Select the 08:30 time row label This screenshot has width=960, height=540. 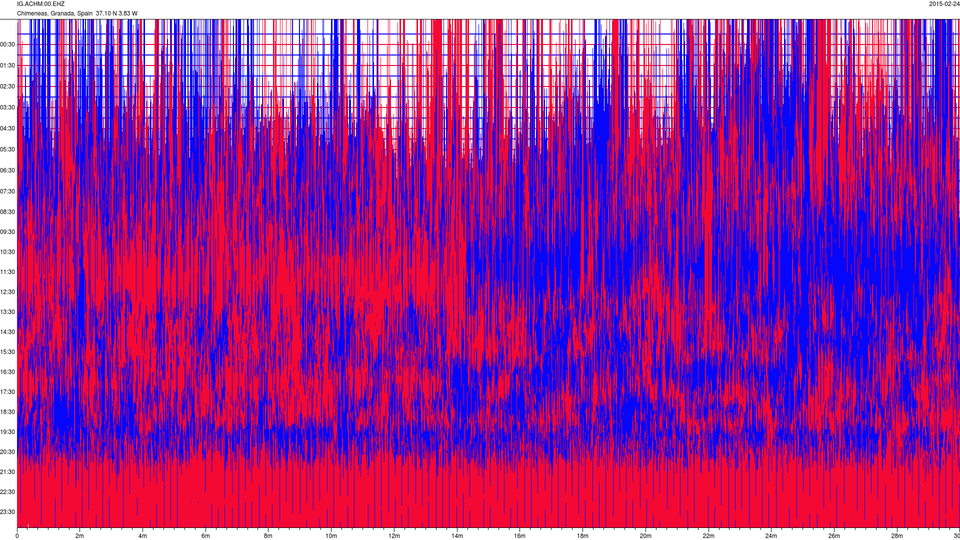7,212
